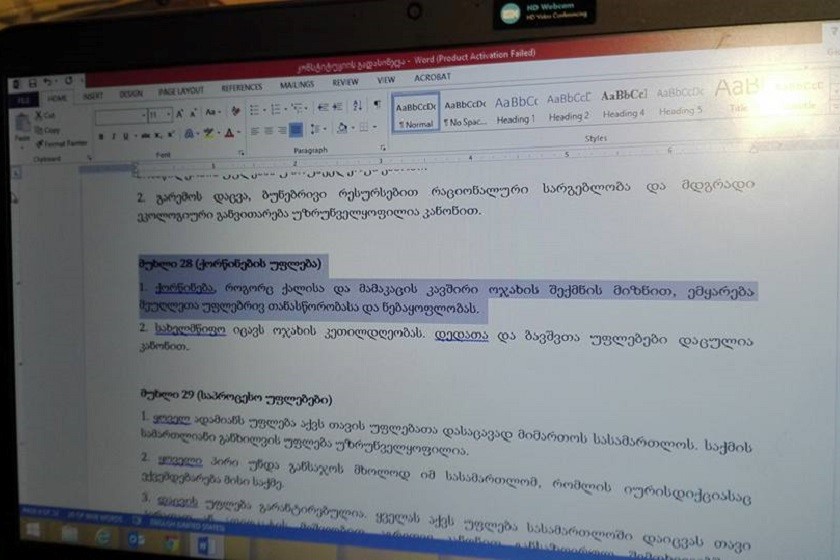Clear all formatting with the eraser icon
The image size is (840, 560).
click(236, 111)
